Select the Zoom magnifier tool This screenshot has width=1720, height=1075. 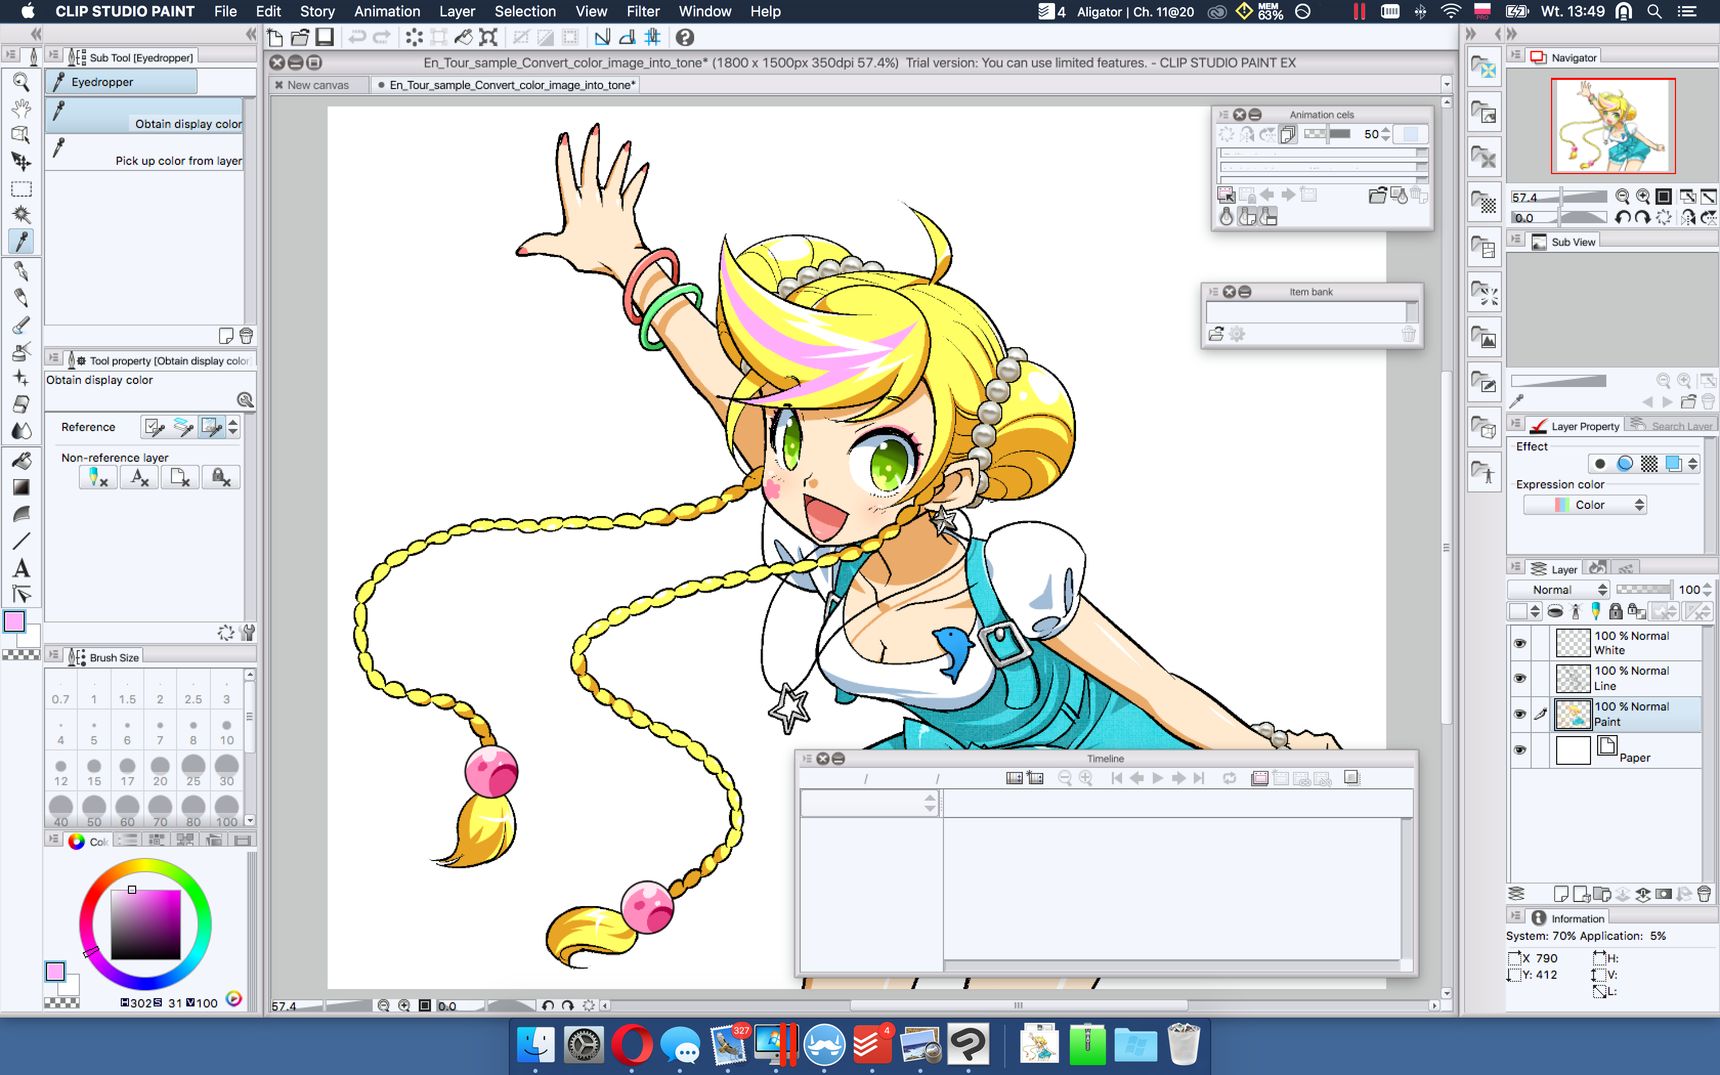tap(21, 82)
